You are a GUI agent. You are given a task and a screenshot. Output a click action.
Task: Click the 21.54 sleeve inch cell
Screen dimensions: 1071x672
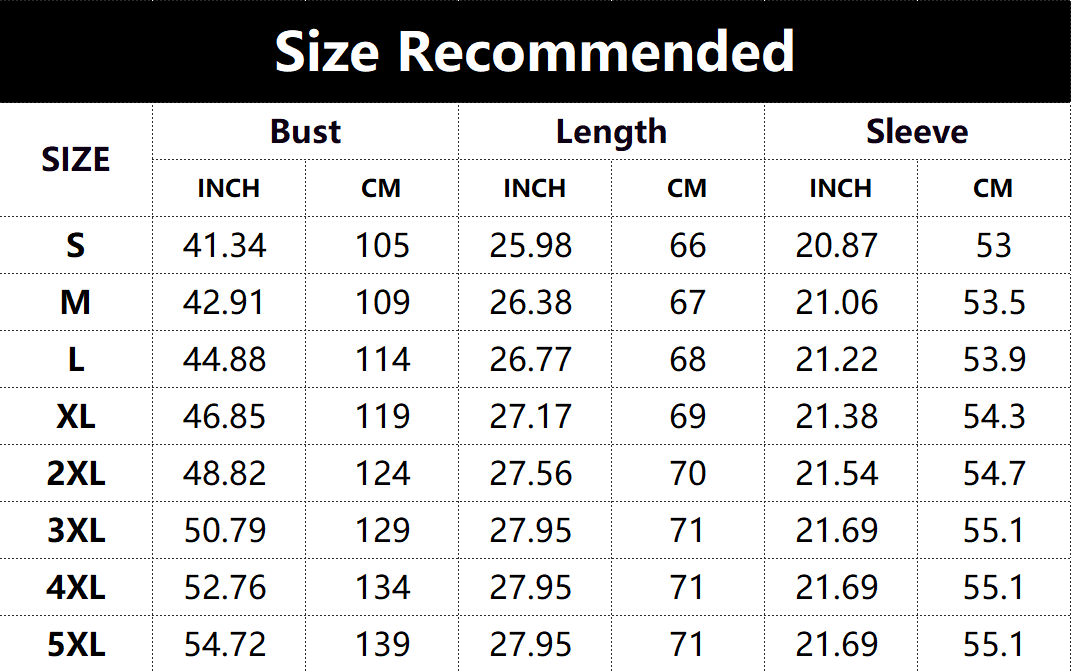pos(837,473)
